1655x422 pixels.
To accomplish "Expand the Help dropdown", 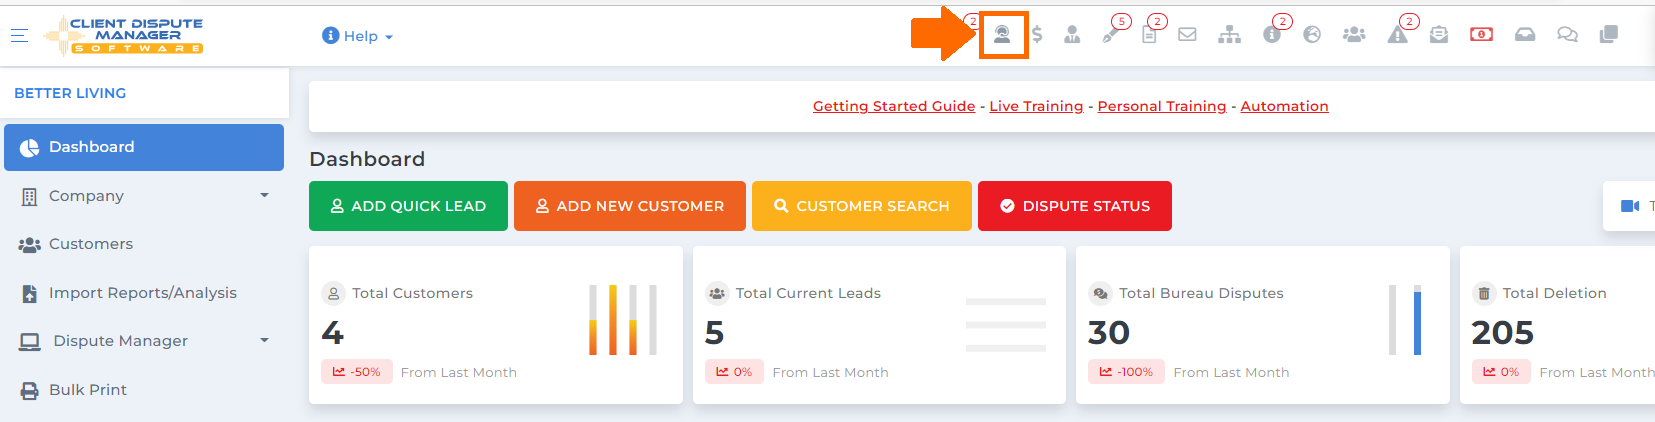I will pyautogui.click(x=357, y=36).
